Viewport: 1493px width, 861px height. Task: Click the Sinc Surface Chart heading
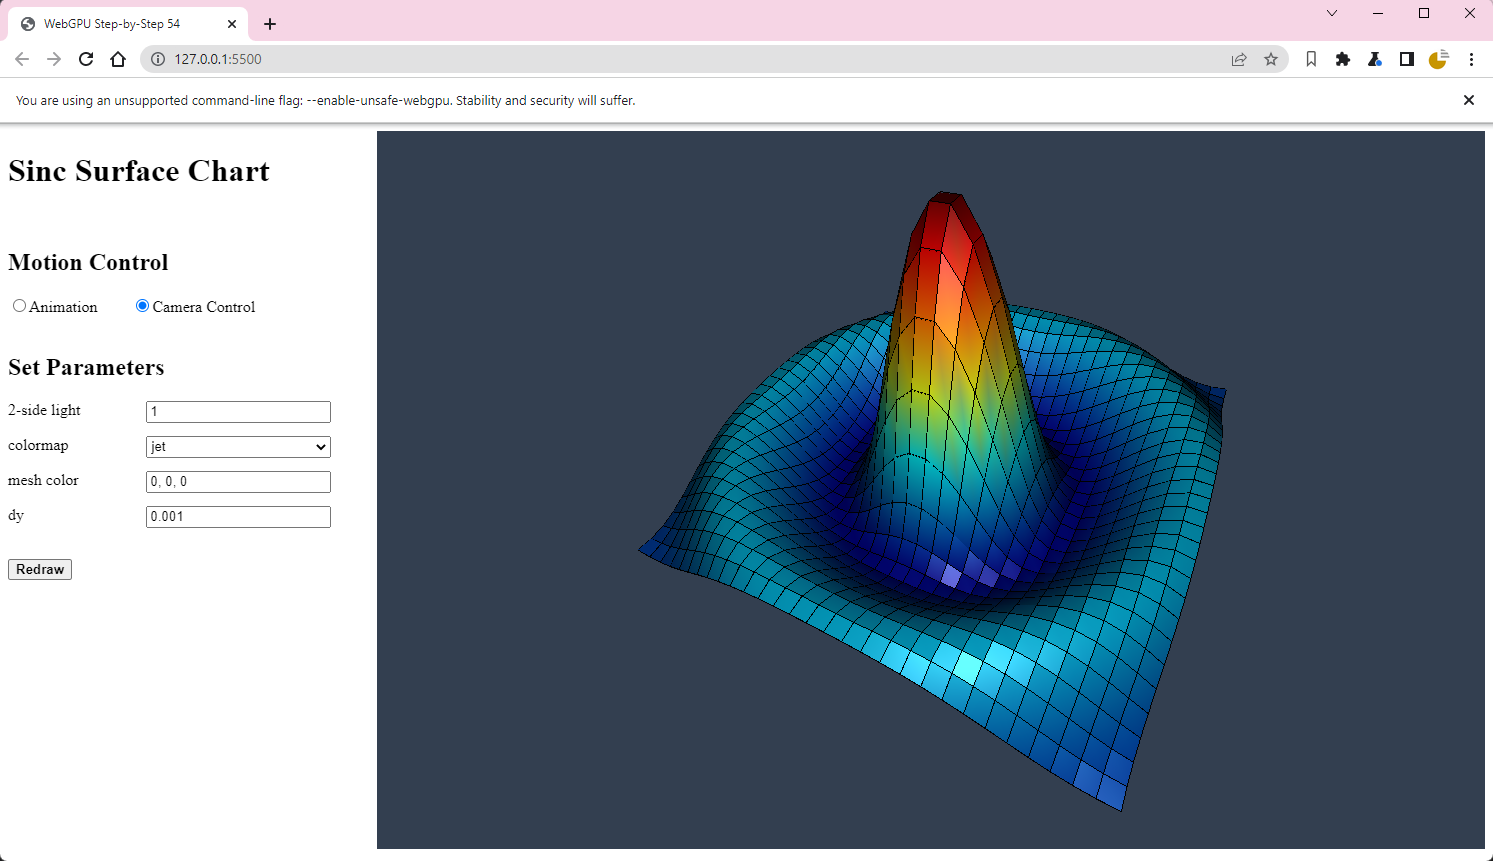click(139, 171)
